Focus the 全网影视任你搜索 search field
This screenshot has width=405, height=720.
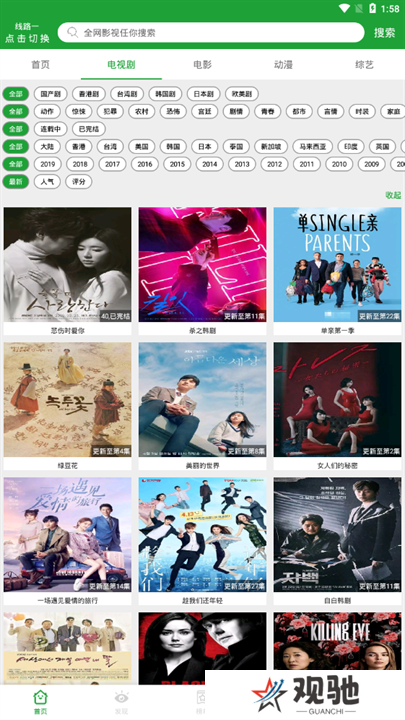[211, 33]
